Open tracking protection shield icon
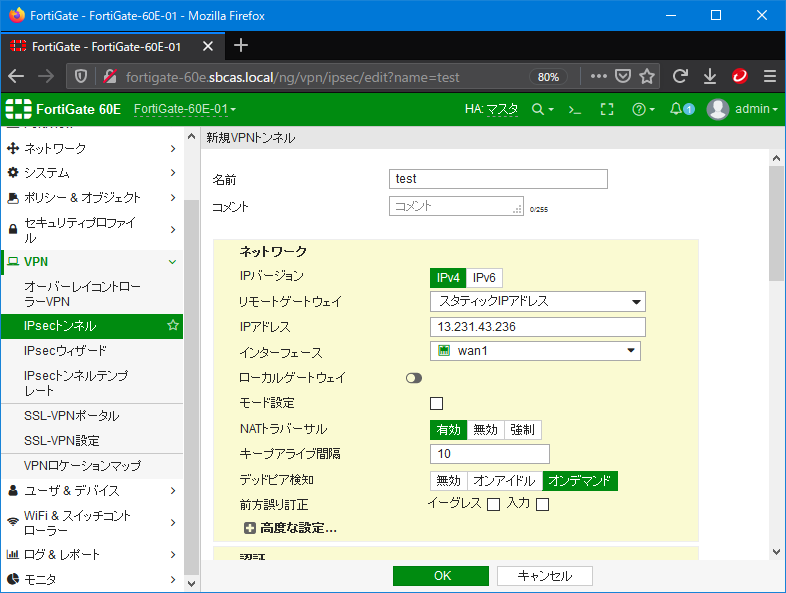786x593 pixels. pyautogui.click(x=81, y=77)
